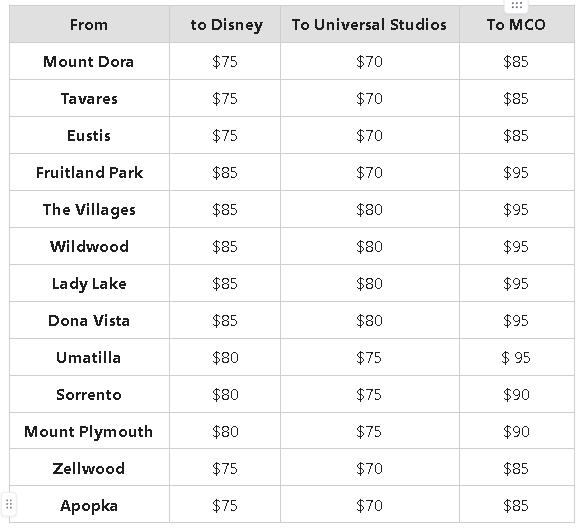Click the row drag handle beside Apopka
This screenshot has width=586, height=532.
tap(9, 505)
